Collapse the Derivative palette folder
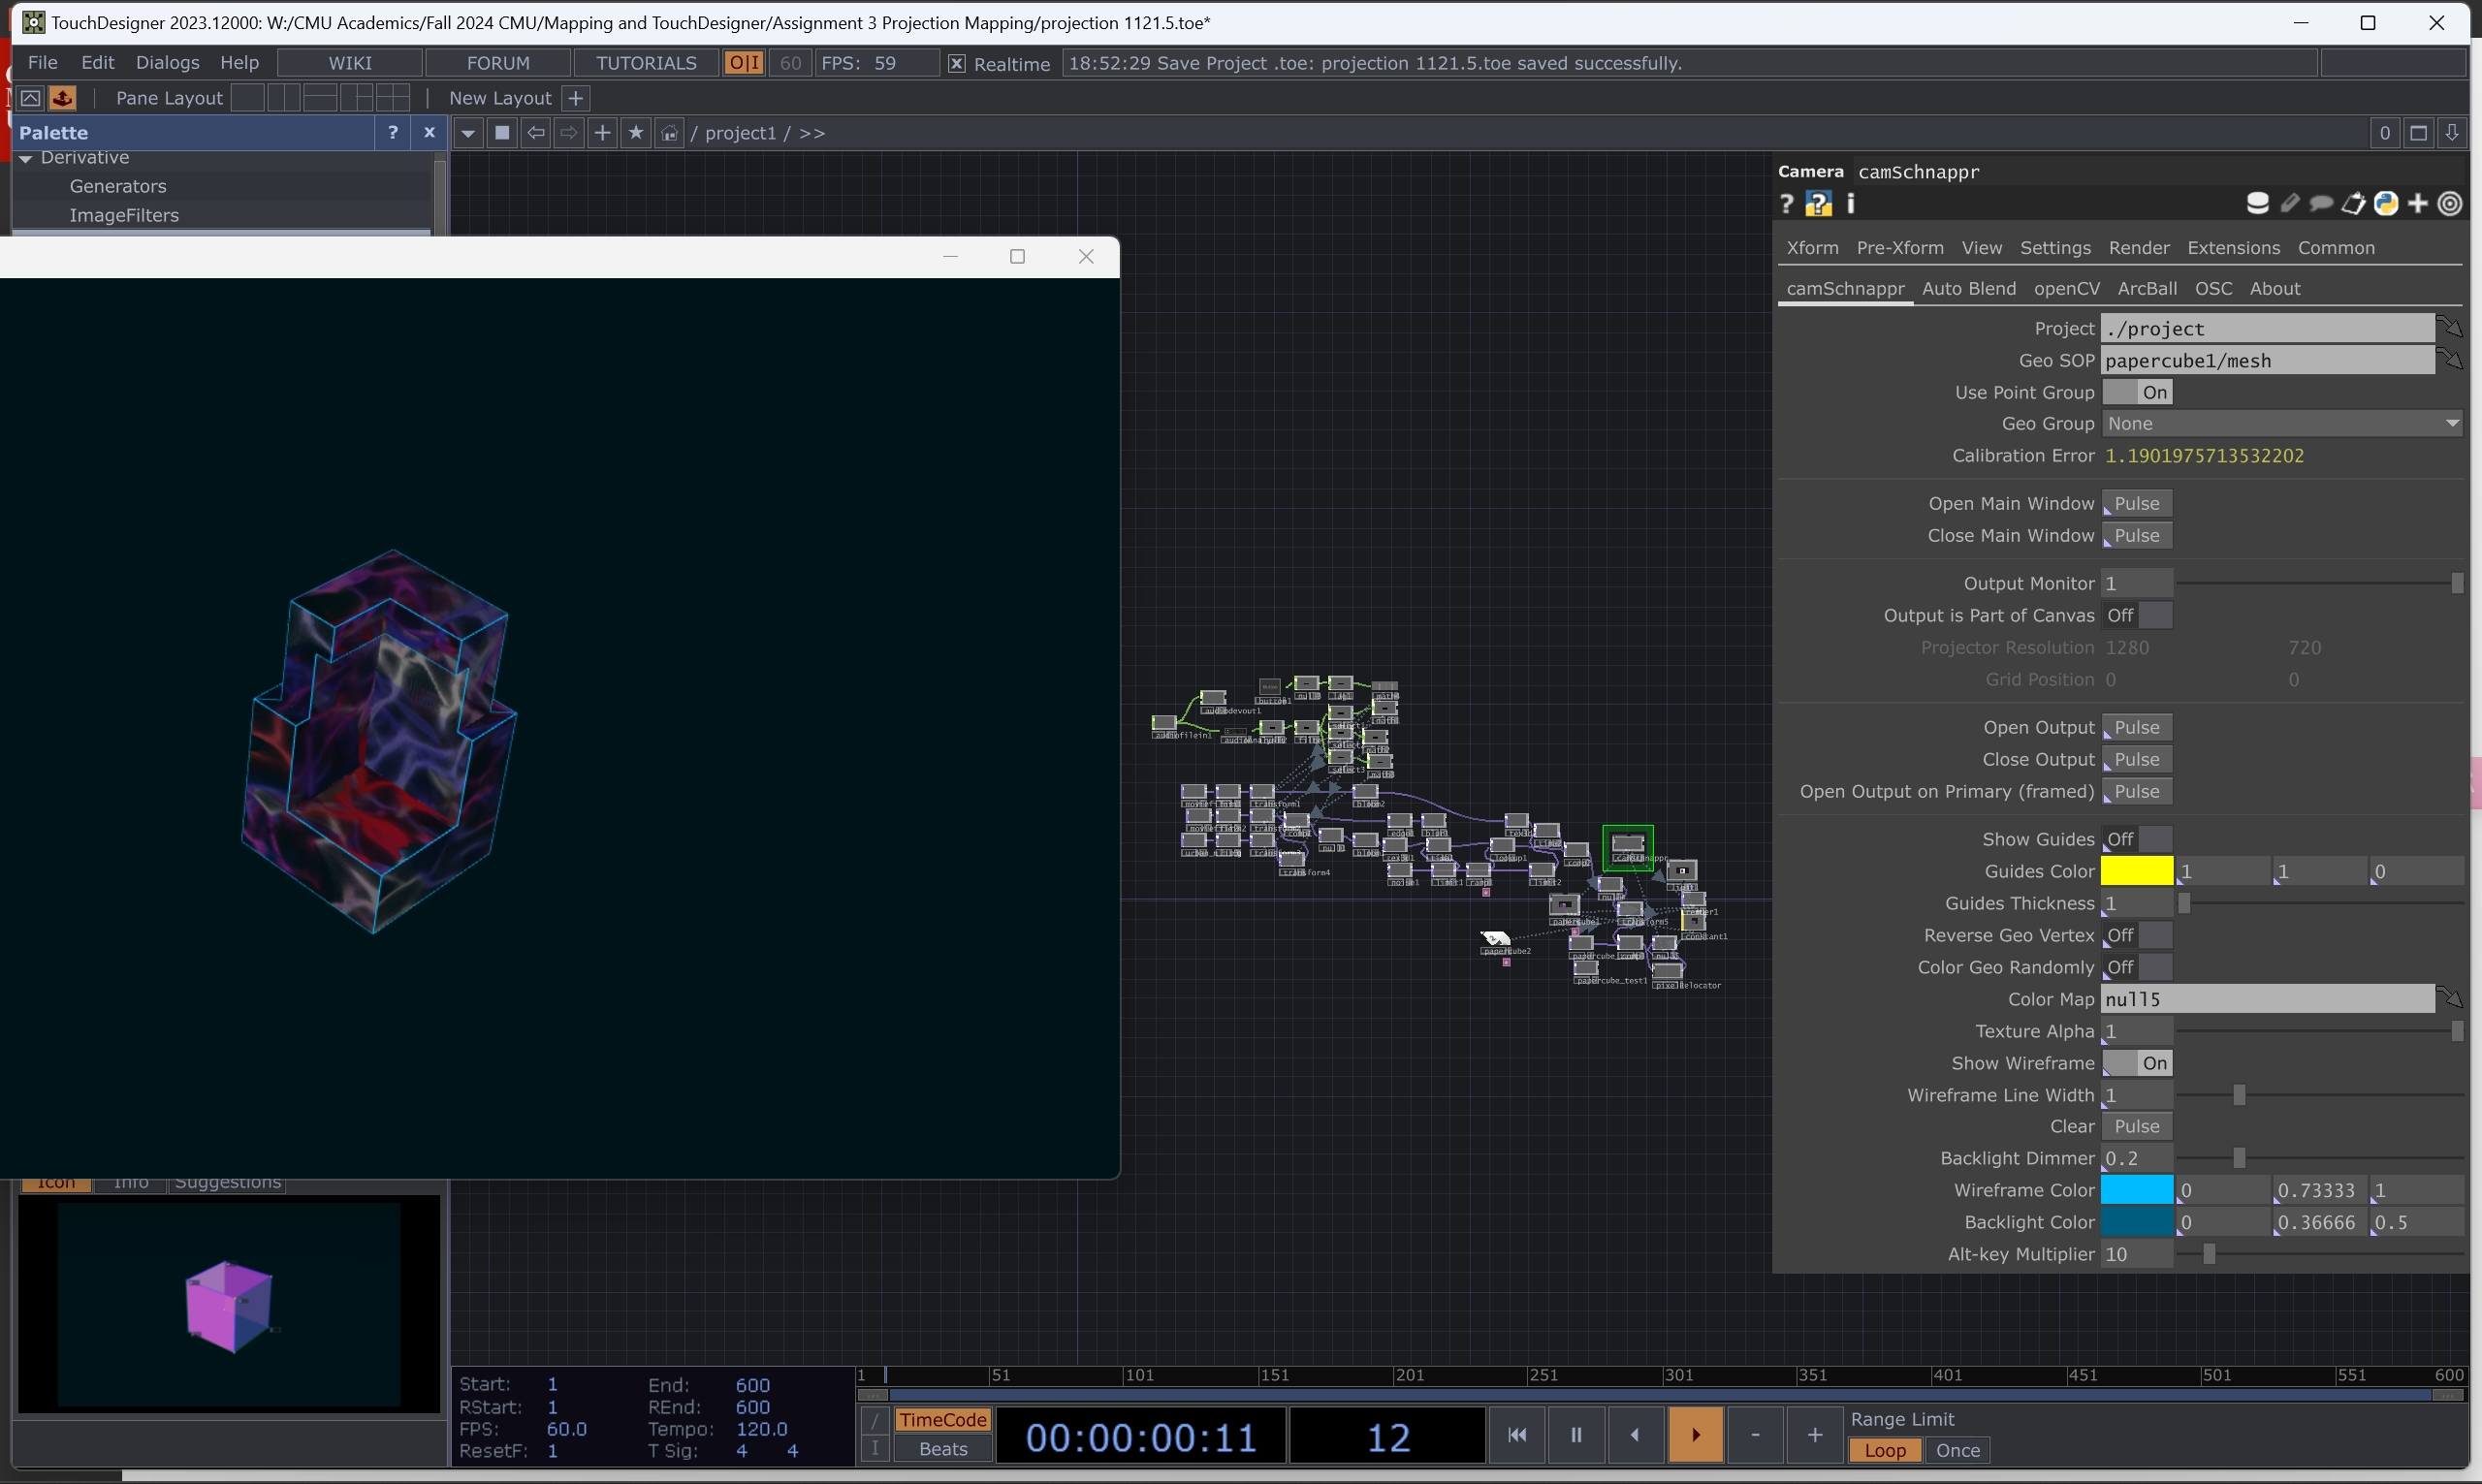Viewport: 2482px width, 1484px height. [26, 158]
